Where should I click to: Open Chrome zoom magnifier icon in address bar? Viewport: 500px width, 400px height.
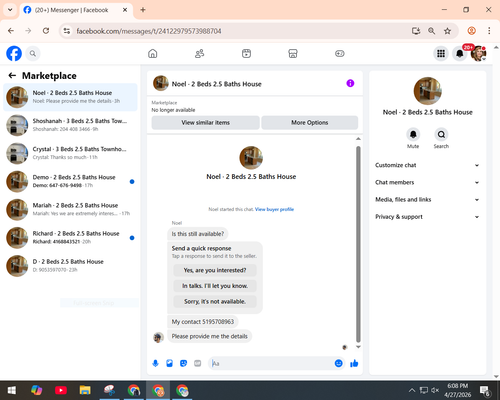(x=431, y=31)
